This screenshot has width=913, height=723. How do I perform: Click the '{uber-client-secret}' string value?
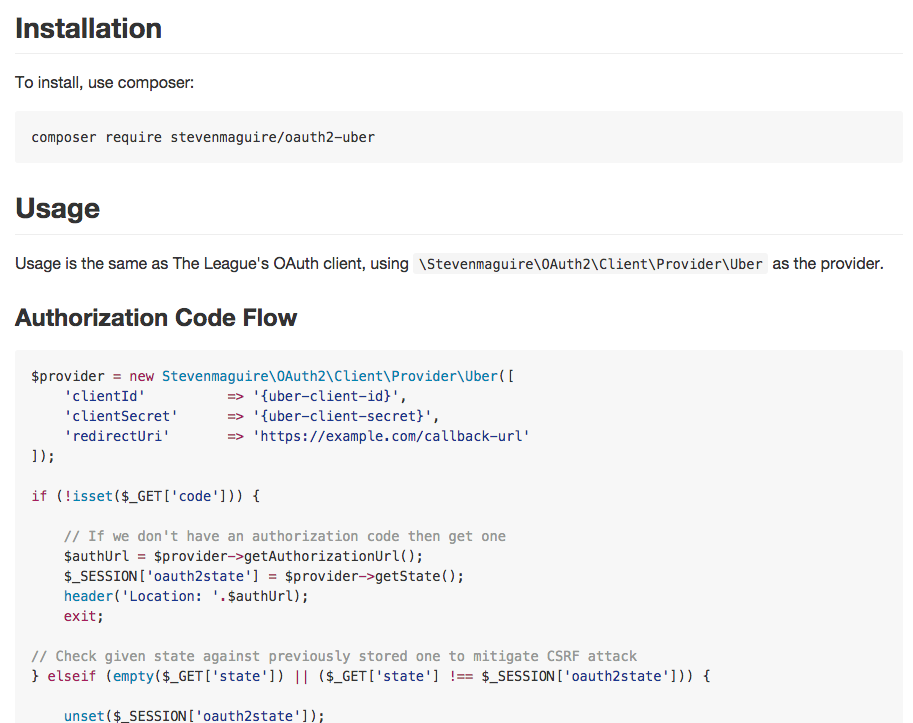(342, 416)
